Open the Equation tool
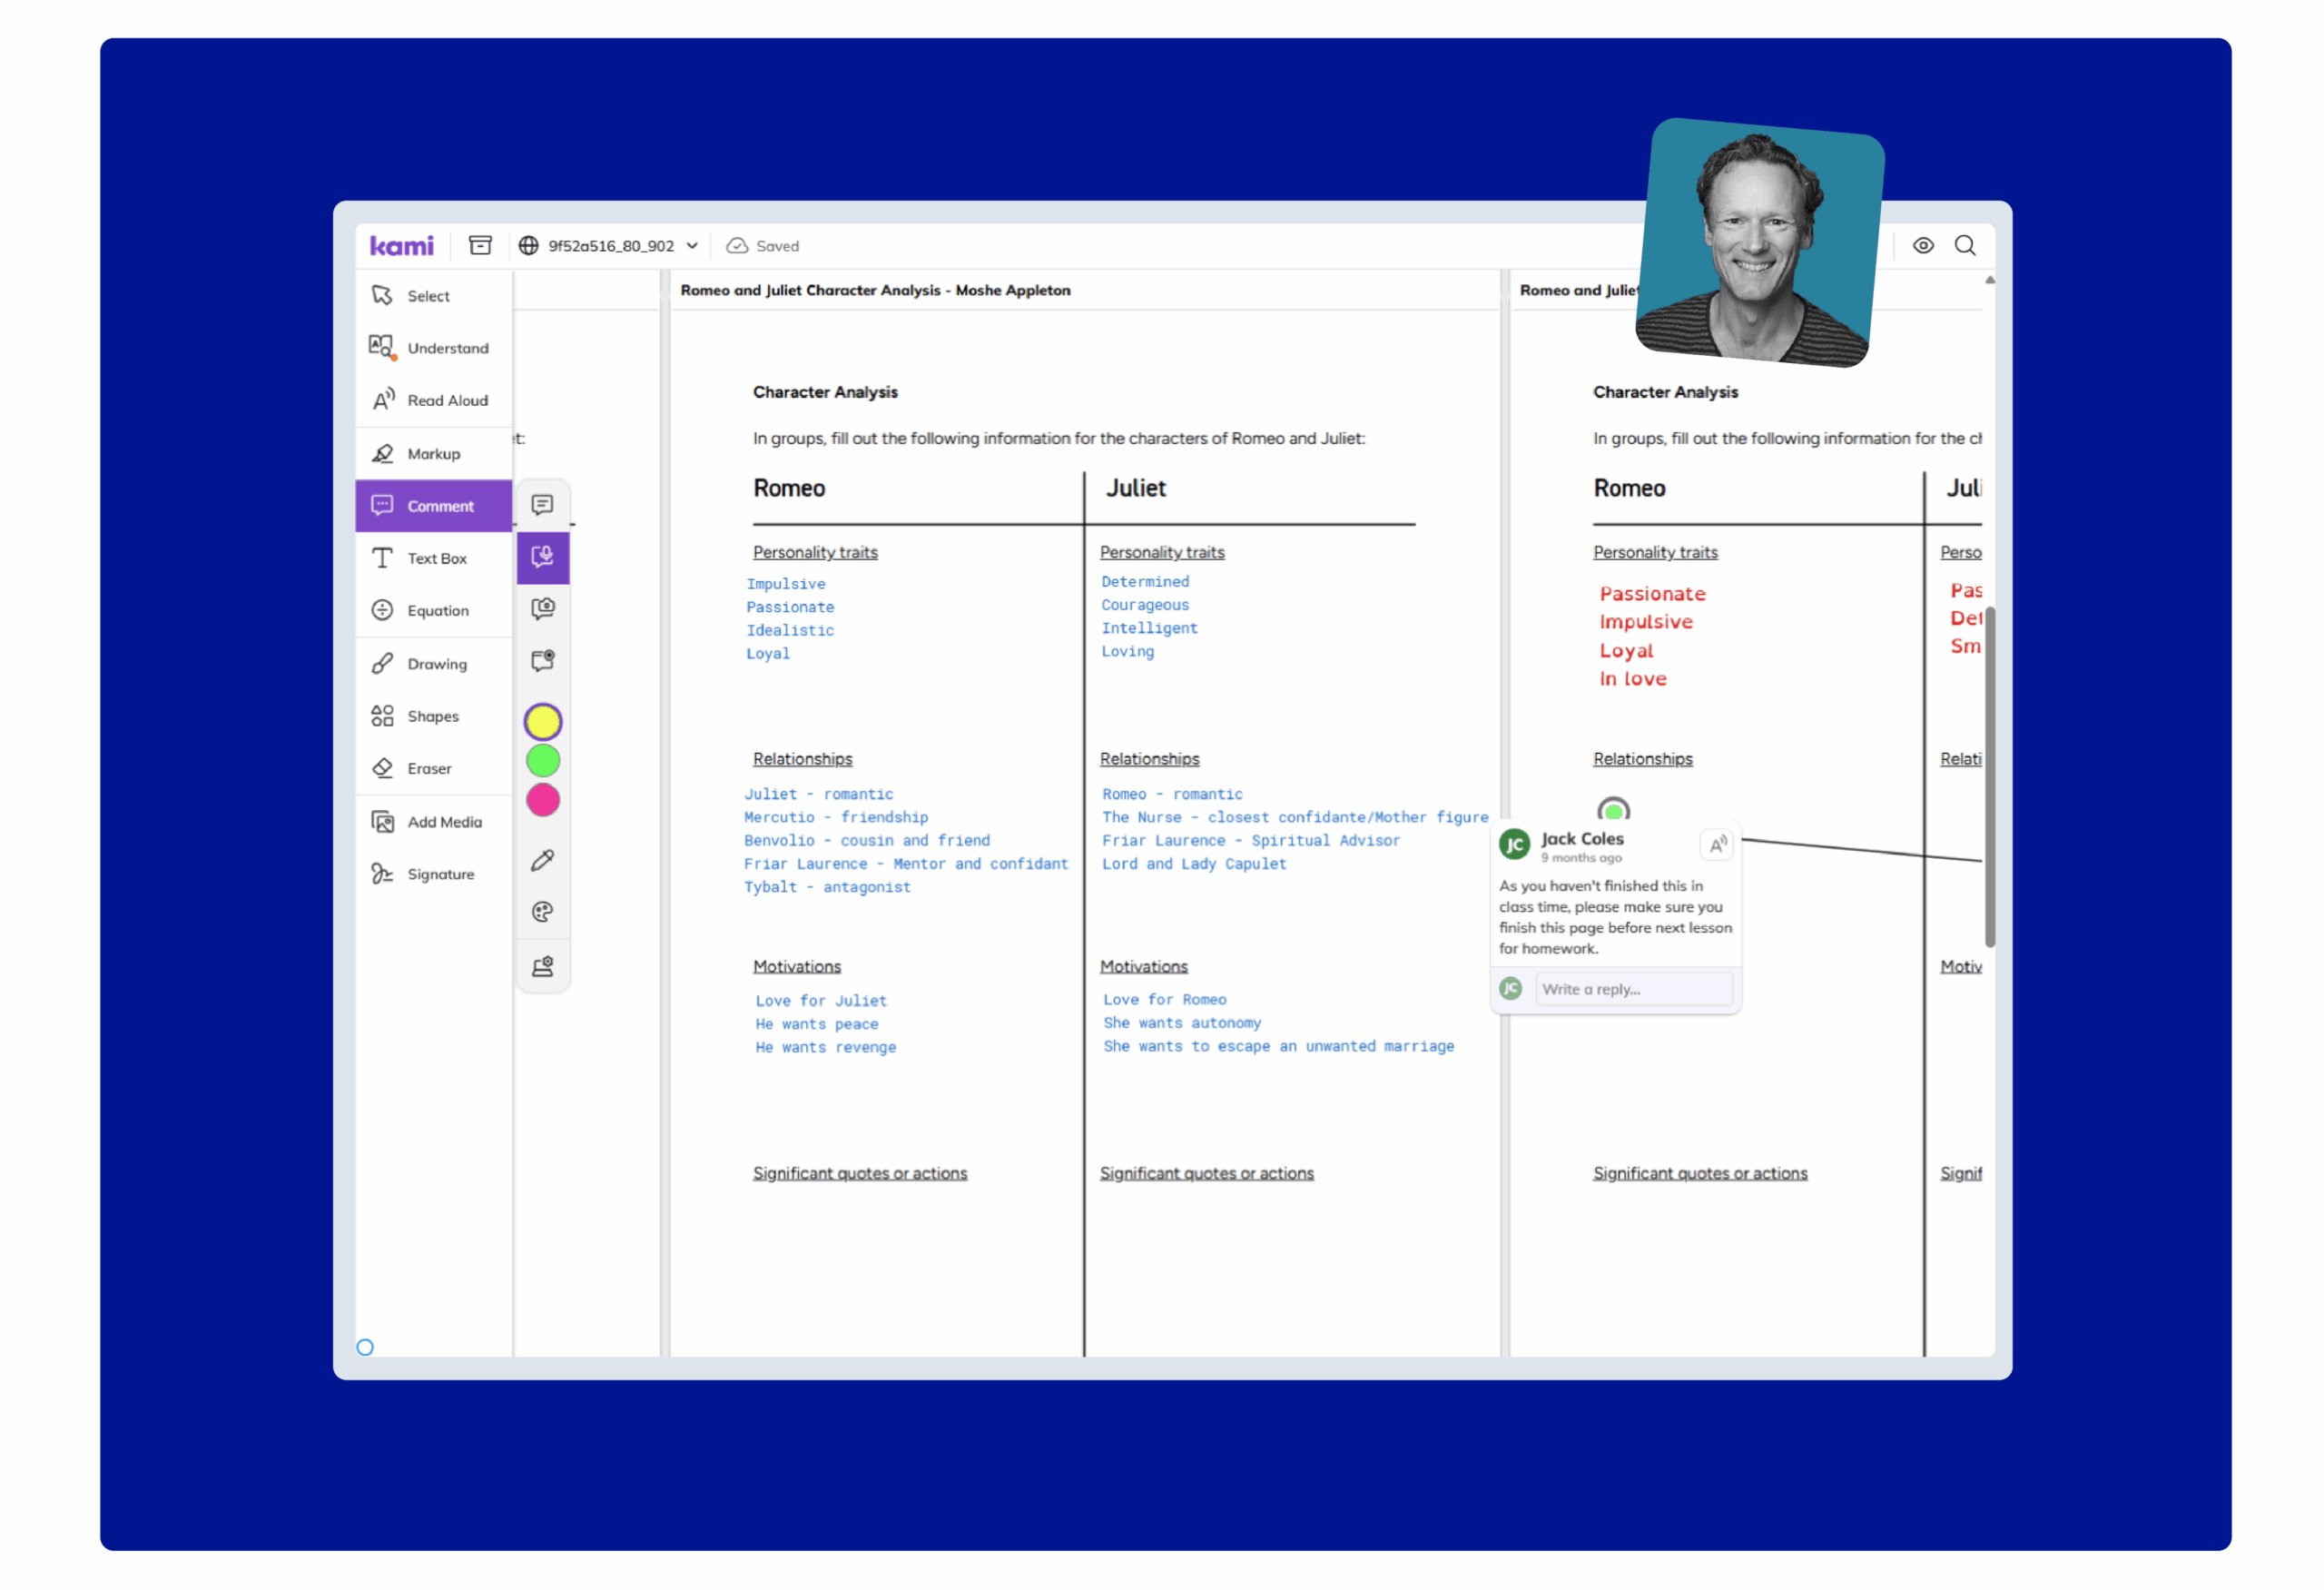This screenshot has width=2324, height=1590. [x=433, y=610]
